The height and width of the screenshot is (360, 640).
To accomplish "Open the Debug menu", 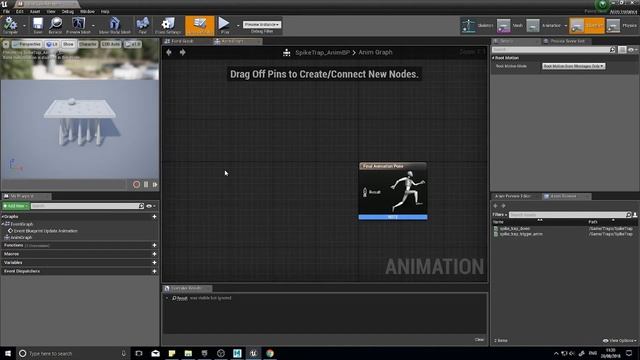I will [x=68, y=11].
